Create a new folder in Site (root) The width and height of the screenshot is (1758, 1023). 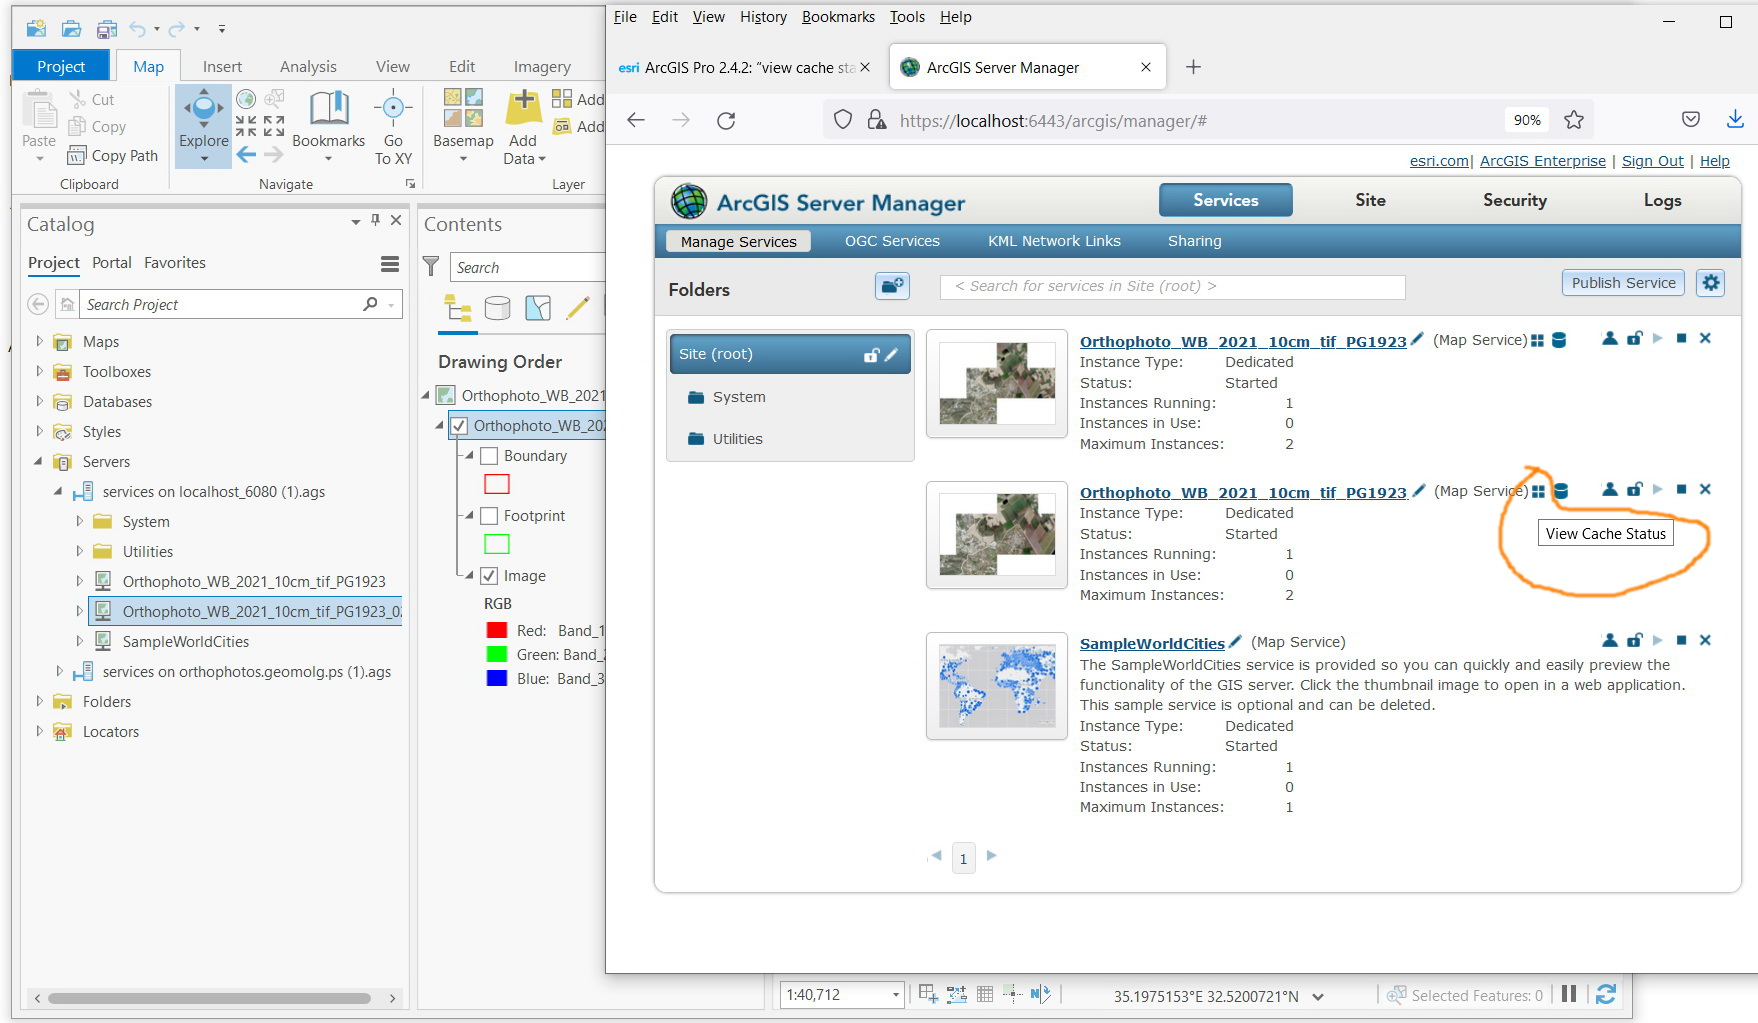(892, 287)
